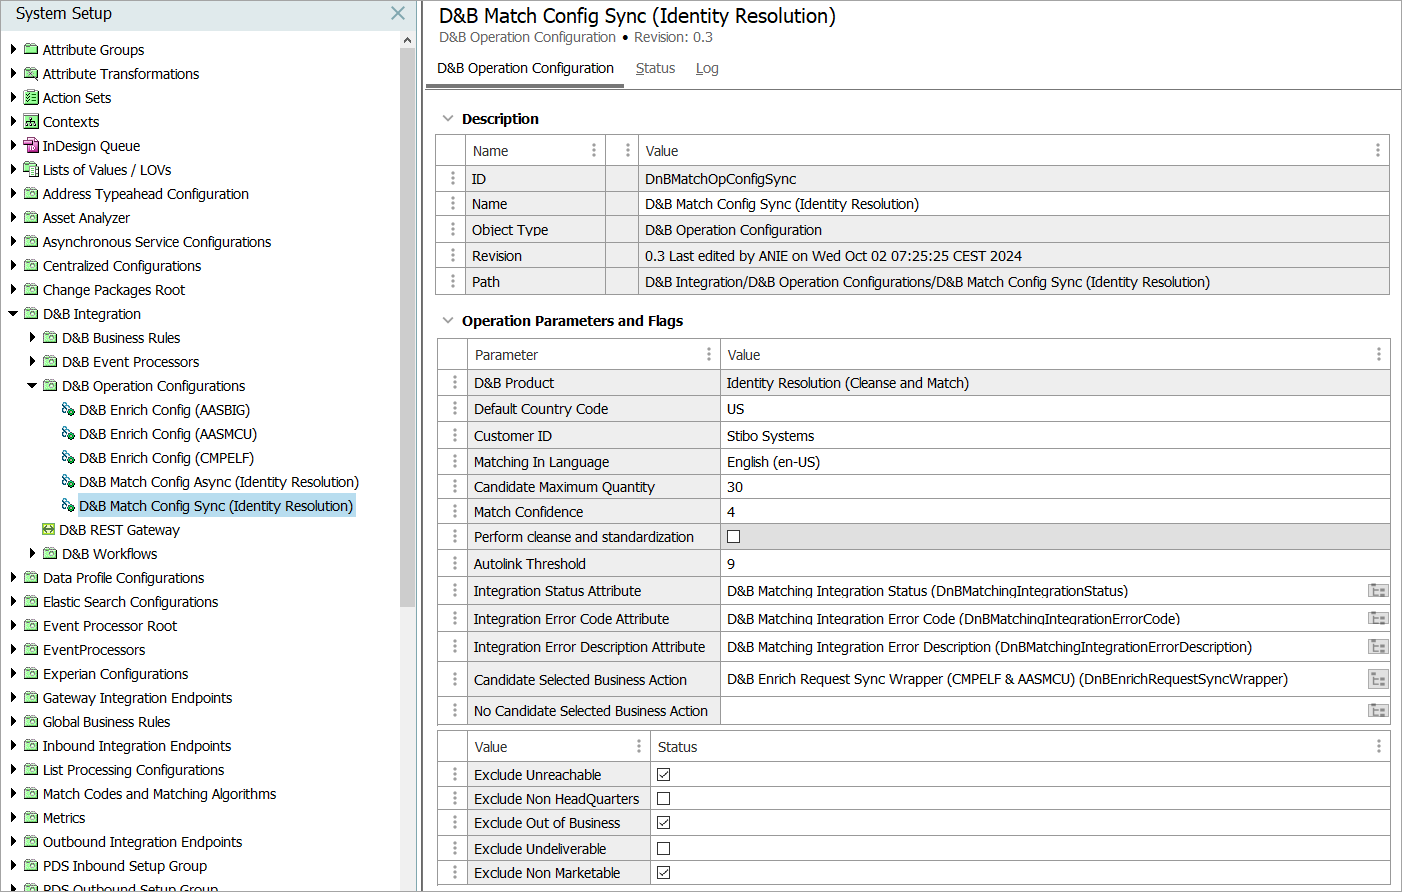Uncheck the Exclude Unreachable checkbox
1402x892 pixels.
tap(664, 775)
